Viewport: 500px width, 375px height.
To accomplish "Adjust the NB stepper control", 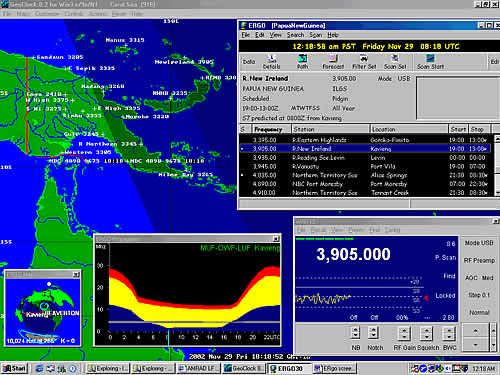I will 356,333.
